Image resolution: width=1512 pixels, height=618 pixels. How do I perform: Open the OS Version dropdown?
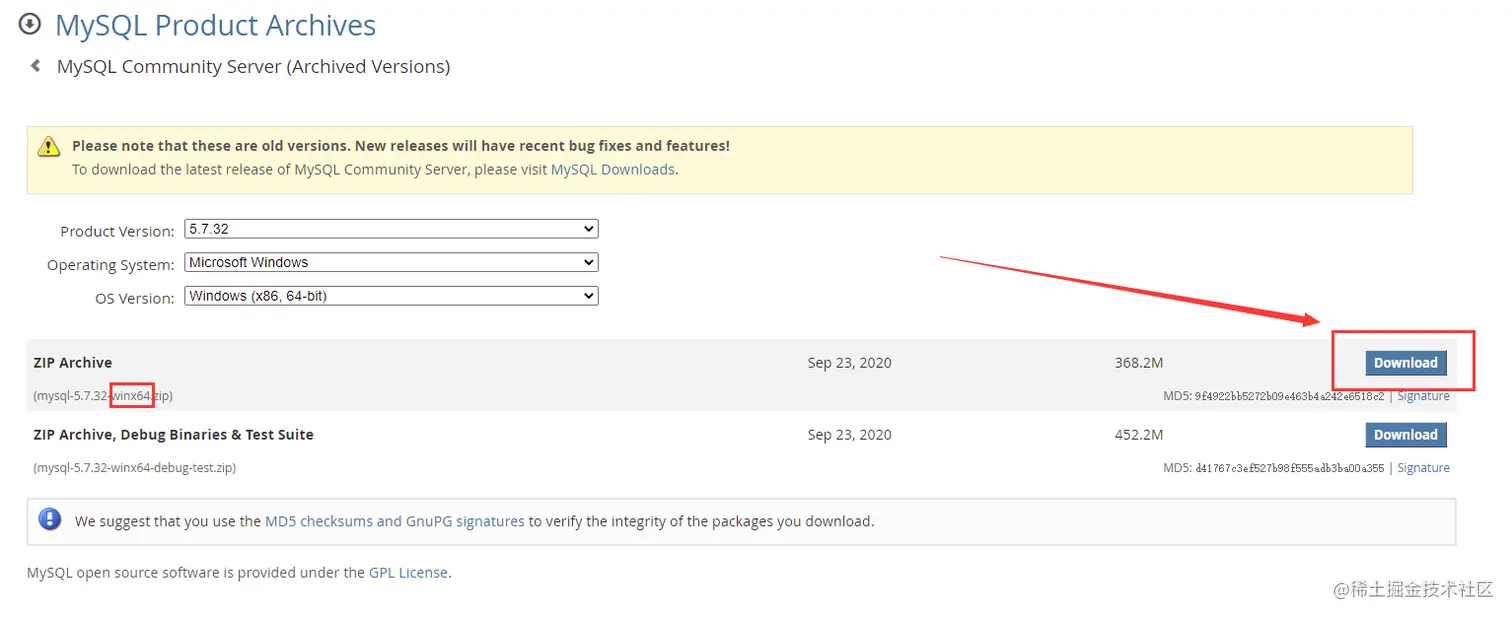tap(391, 296)
